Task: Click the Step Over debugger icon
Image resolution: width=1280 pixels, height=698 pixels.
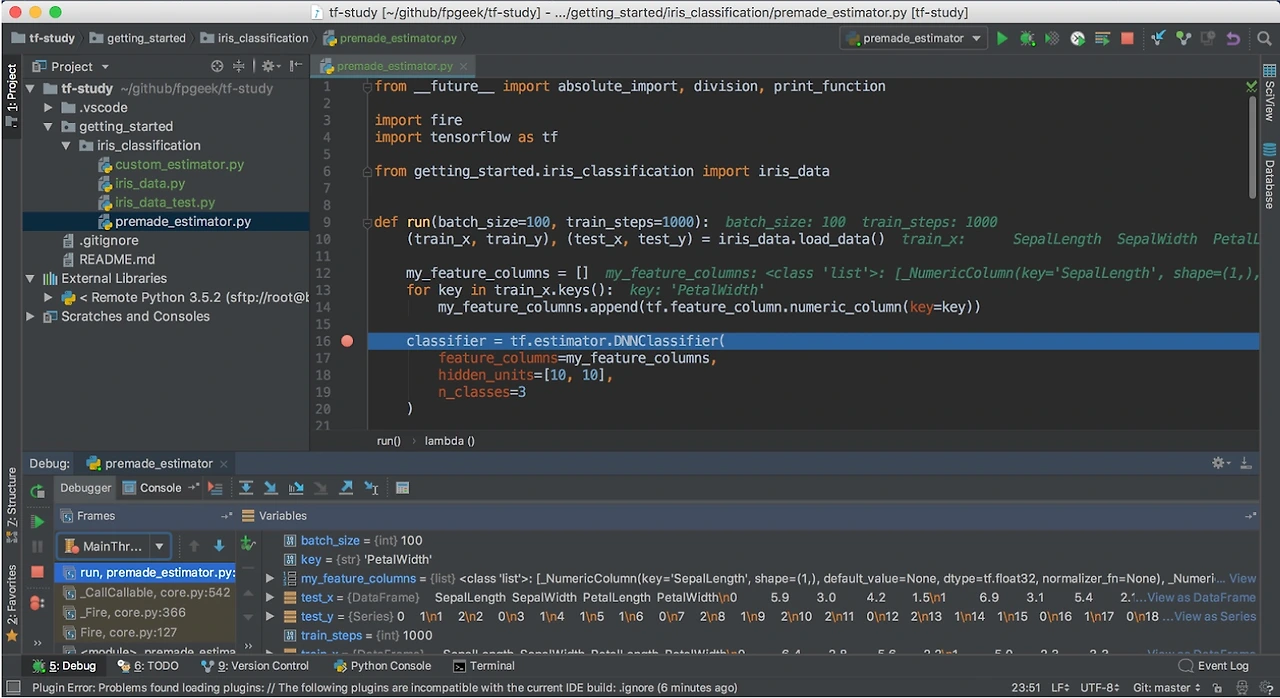Action: coord(246,488)
